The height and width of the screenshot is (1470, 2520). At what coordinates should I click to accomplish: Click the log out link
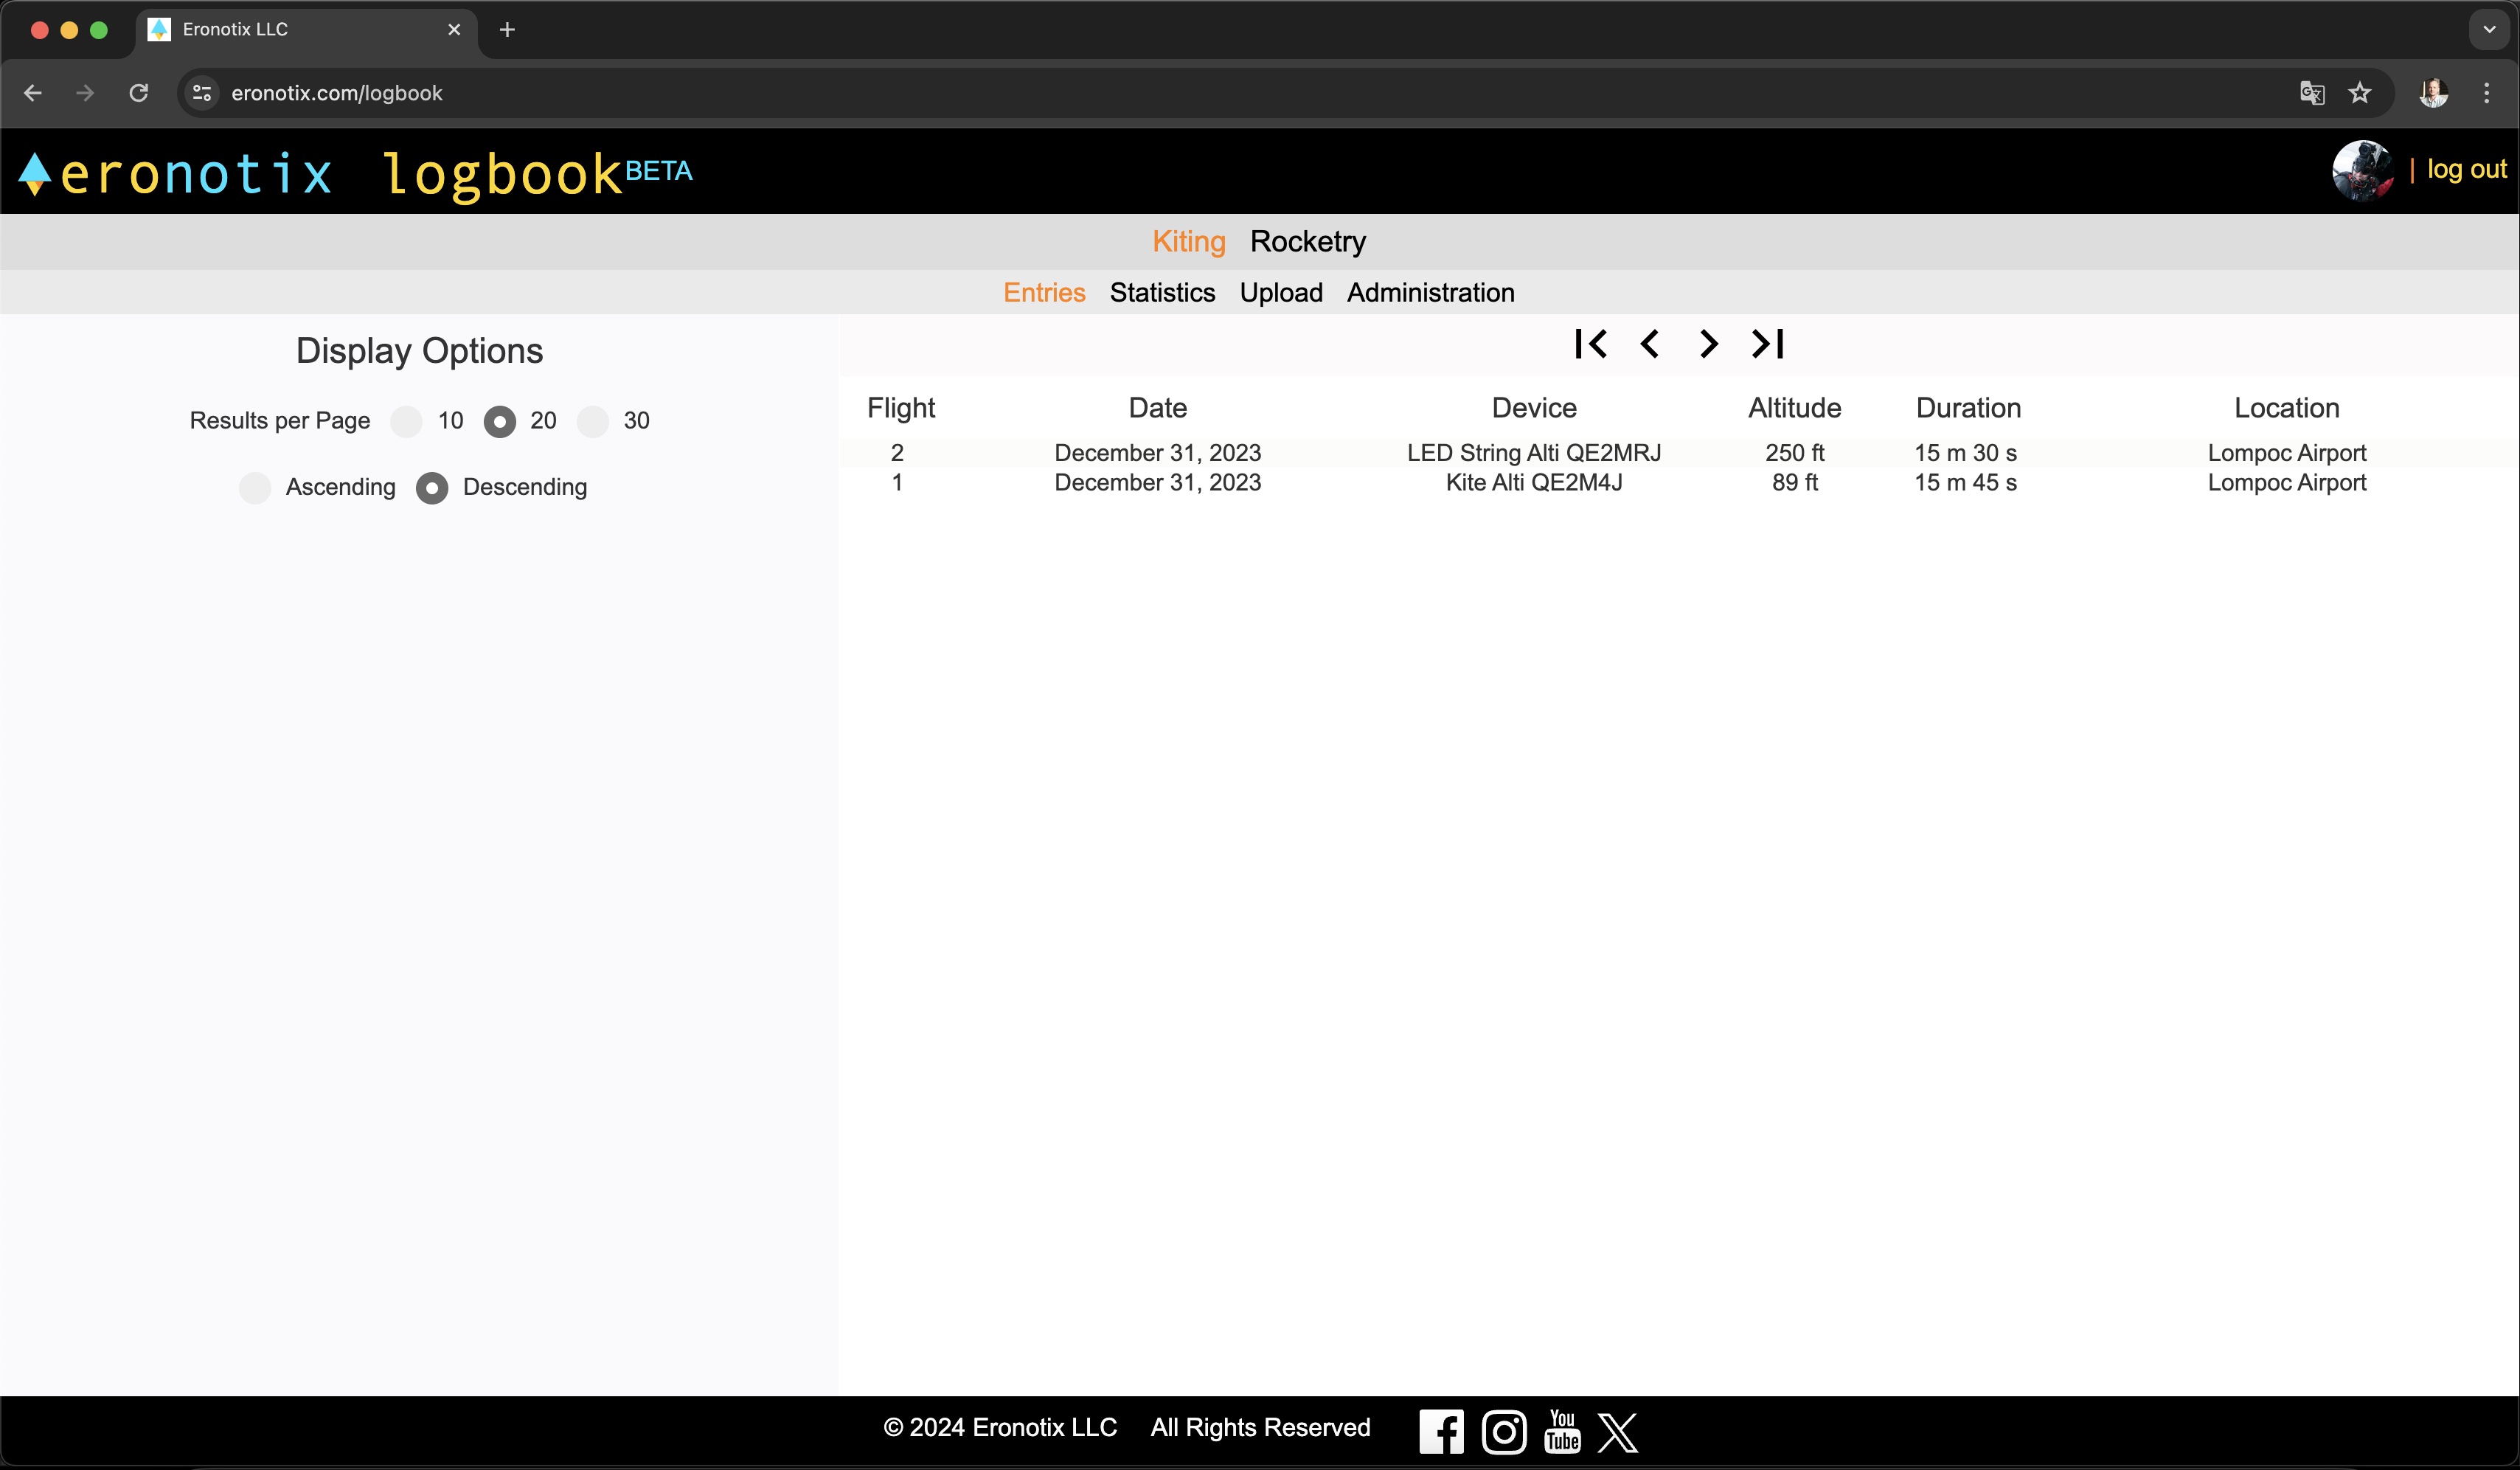tap(2466, 170)
